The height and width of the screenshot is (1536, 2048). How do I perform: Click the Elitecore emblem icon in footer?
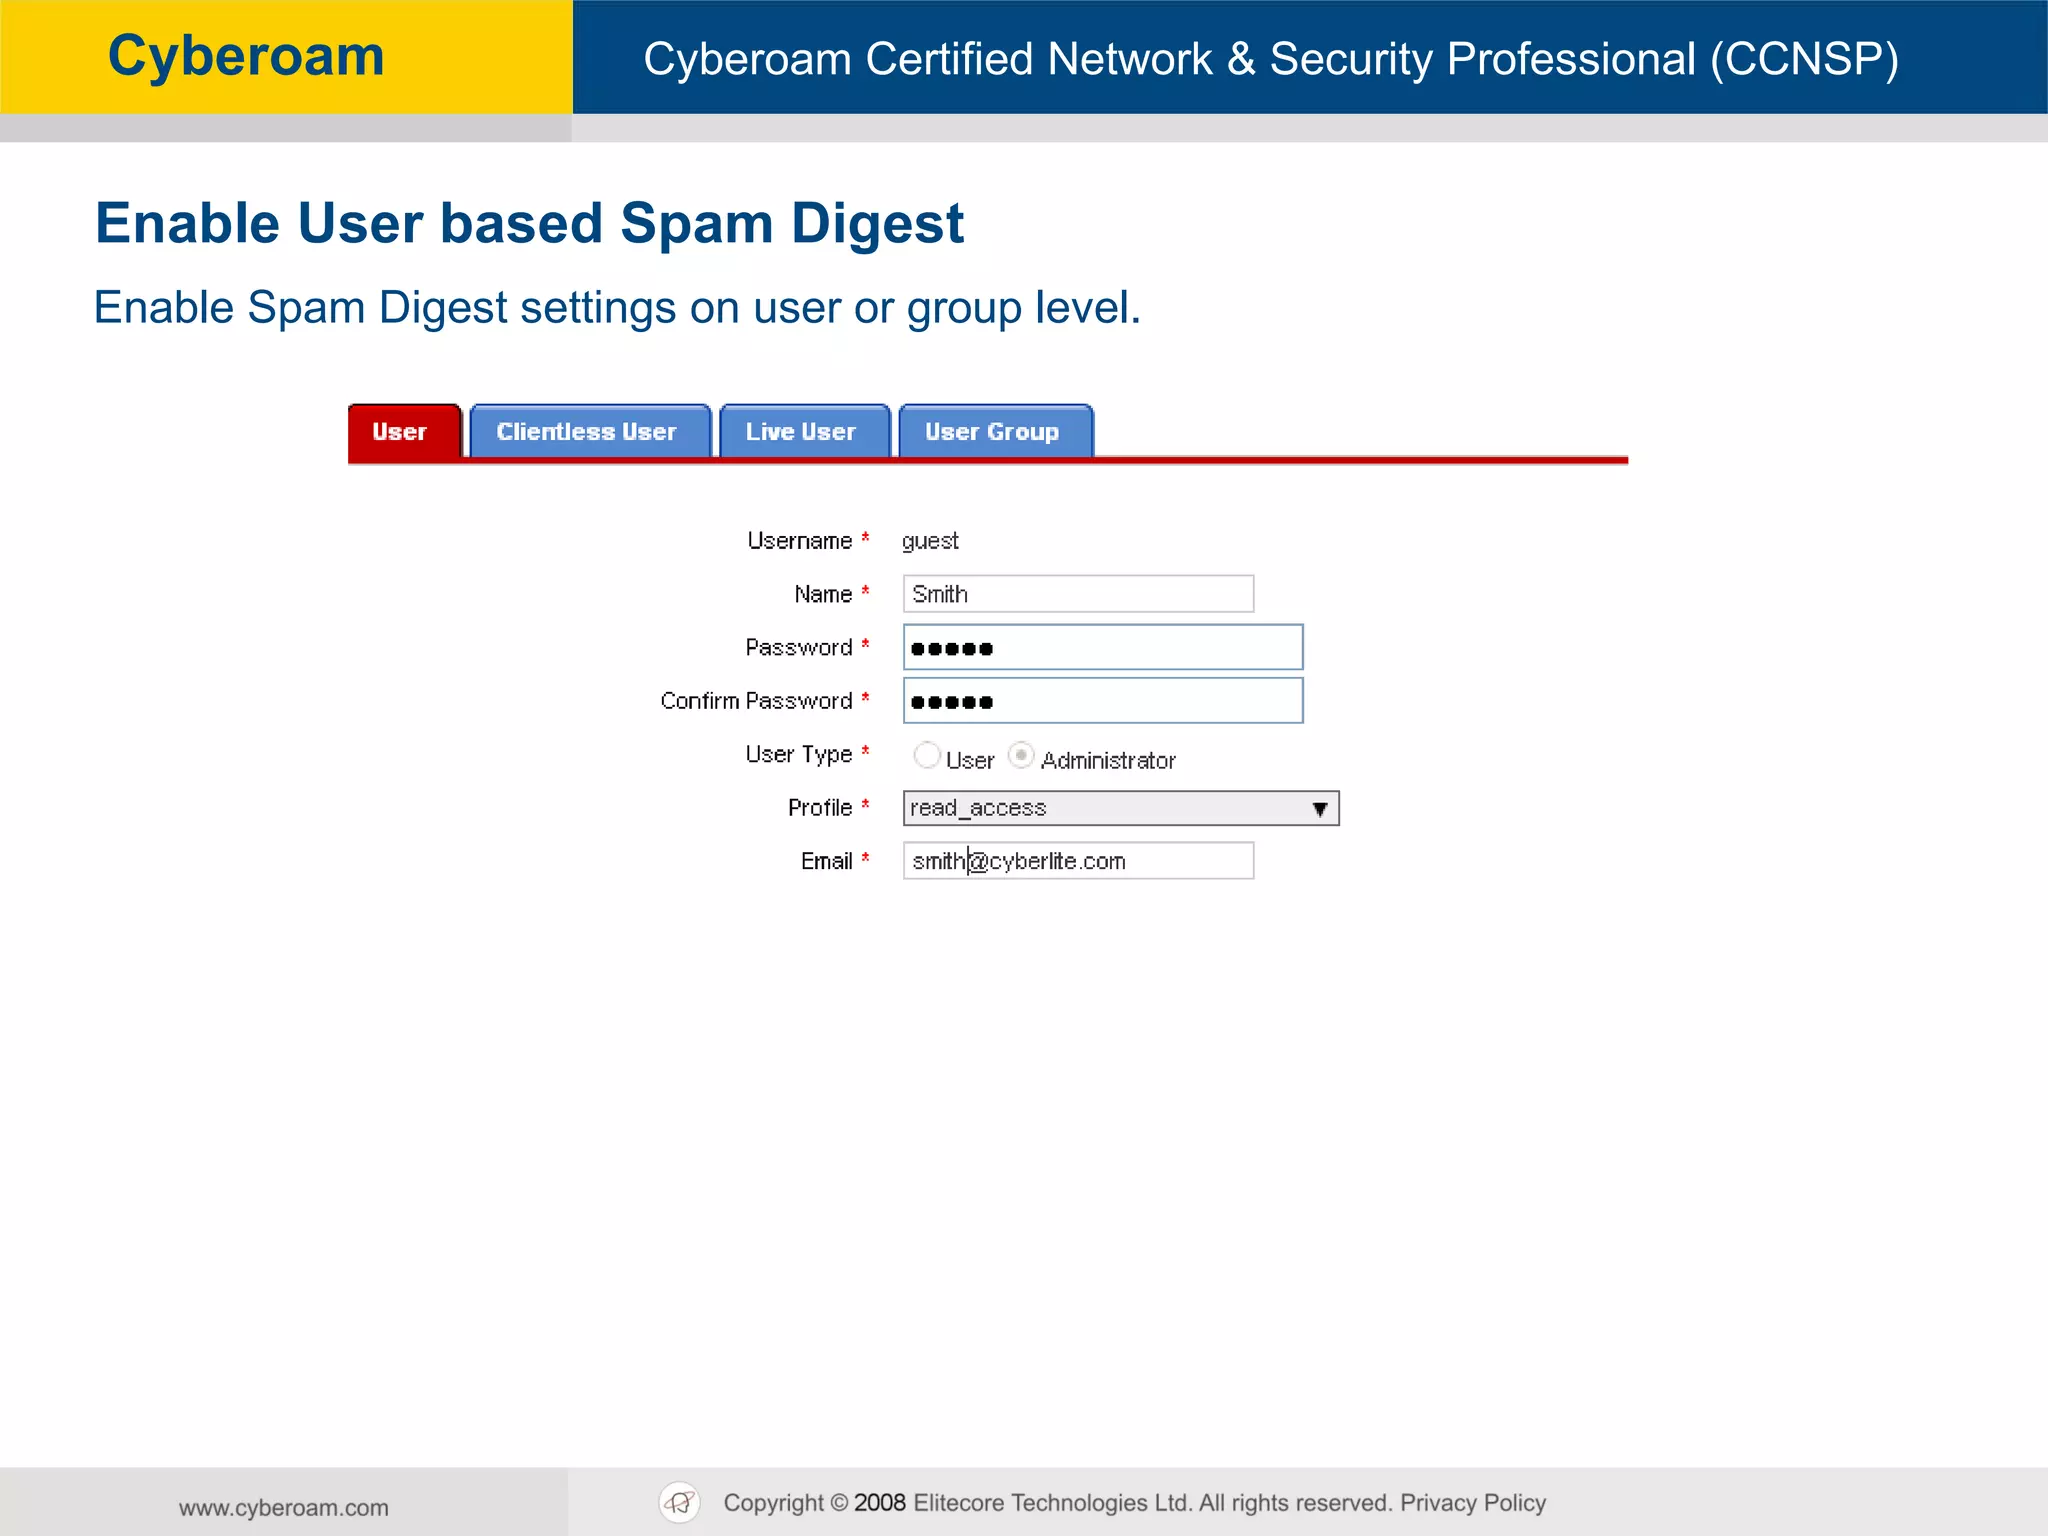coord(680,1502)
